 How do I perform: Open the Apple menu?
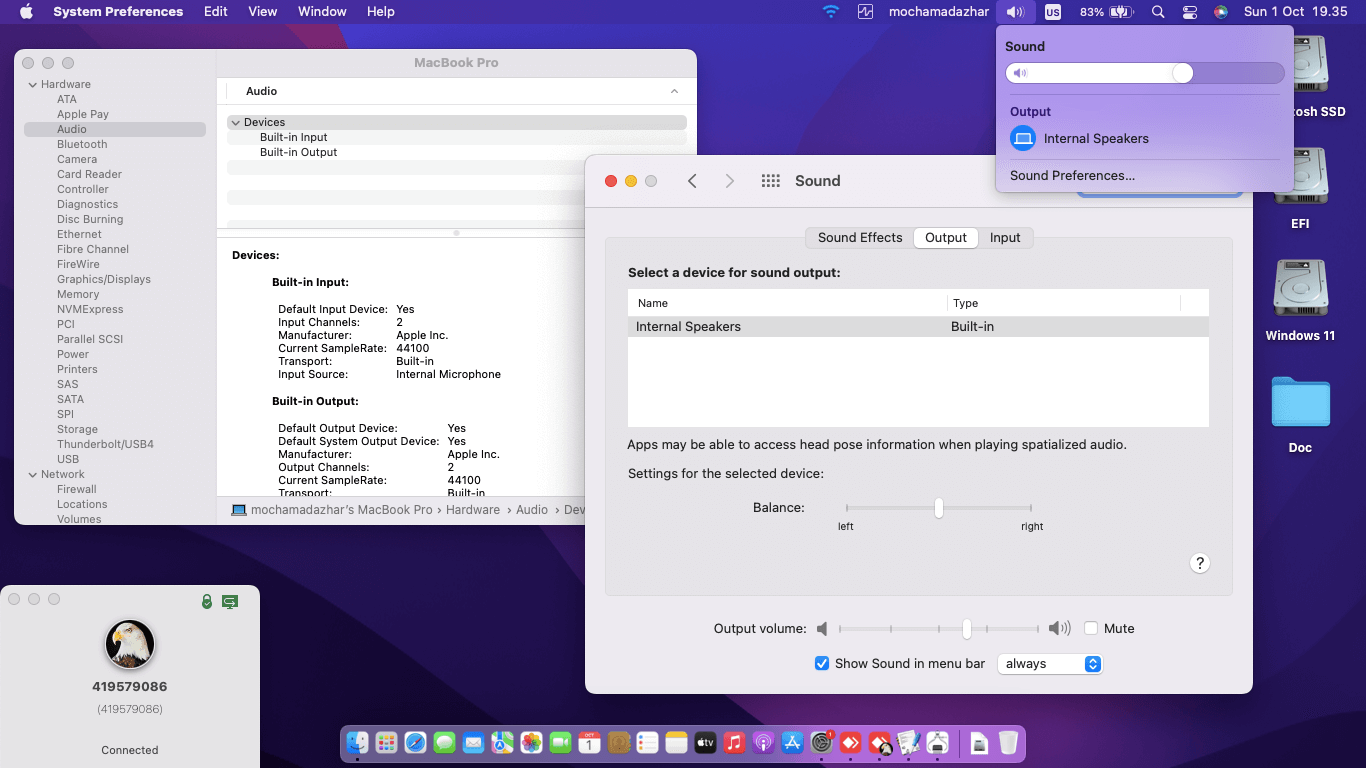click(26, 12)
